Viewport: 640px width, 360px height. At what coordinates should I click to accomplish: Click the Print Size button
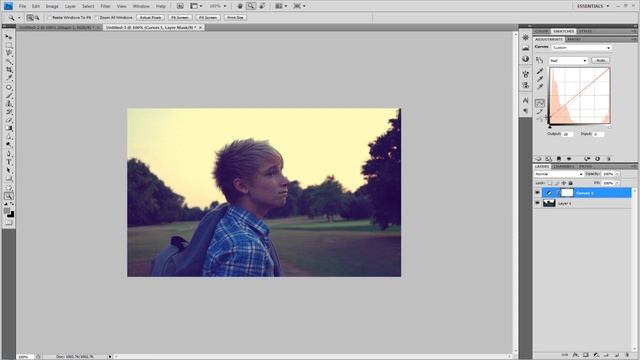235,18
